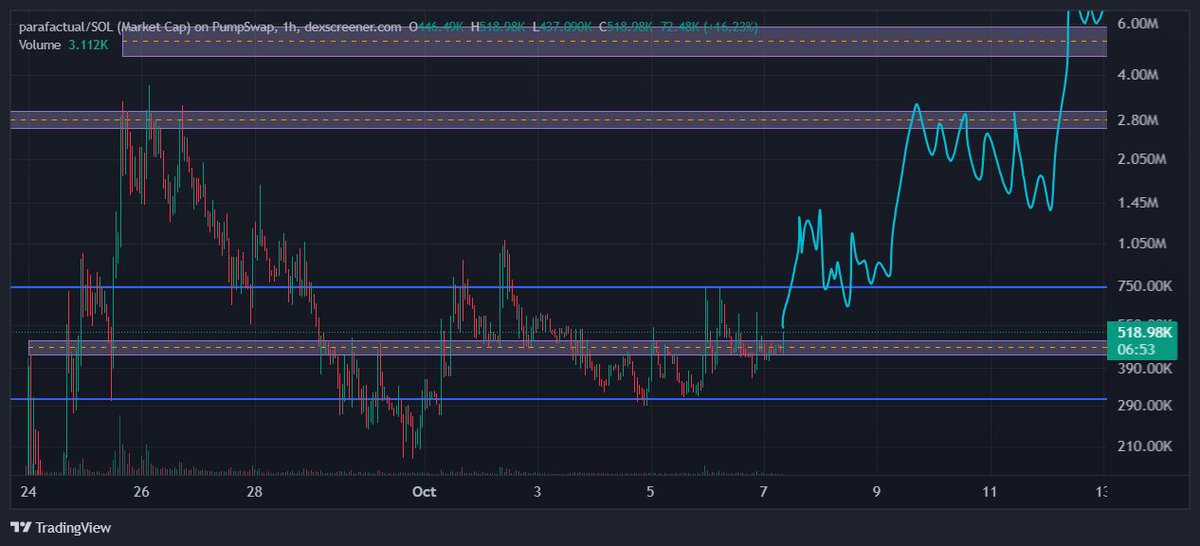Viewport: 1200px width, 546px height.
Task: Click the date label 26 on time axis
Action: [x=141, y=492]
